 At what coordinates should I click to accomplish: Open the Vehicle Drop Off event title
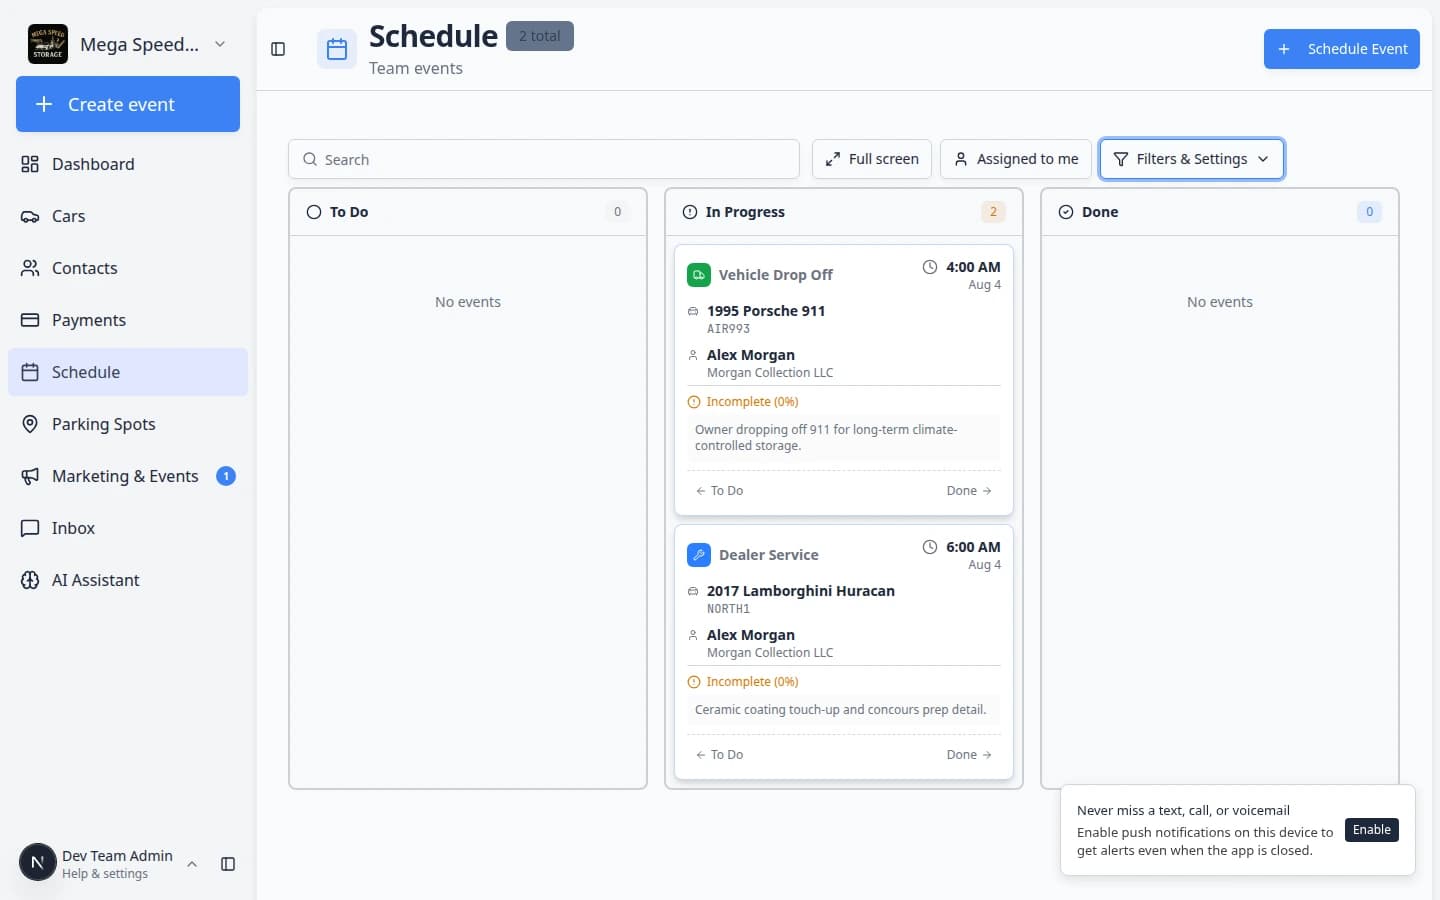(776, 275)
